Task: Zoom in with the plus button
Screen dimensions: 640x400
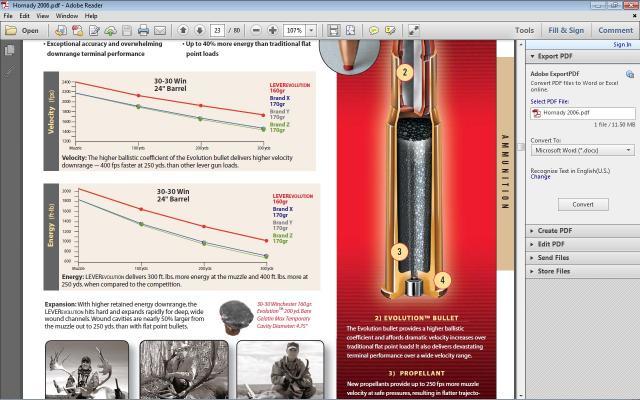Action: (272, 30)
